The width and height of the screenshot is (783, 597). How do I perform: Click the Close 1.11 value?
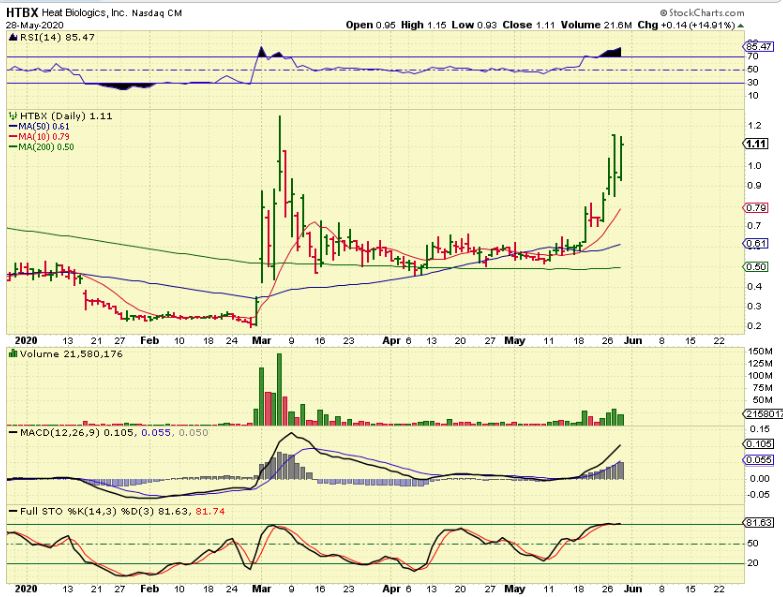[x=529, y=25]
